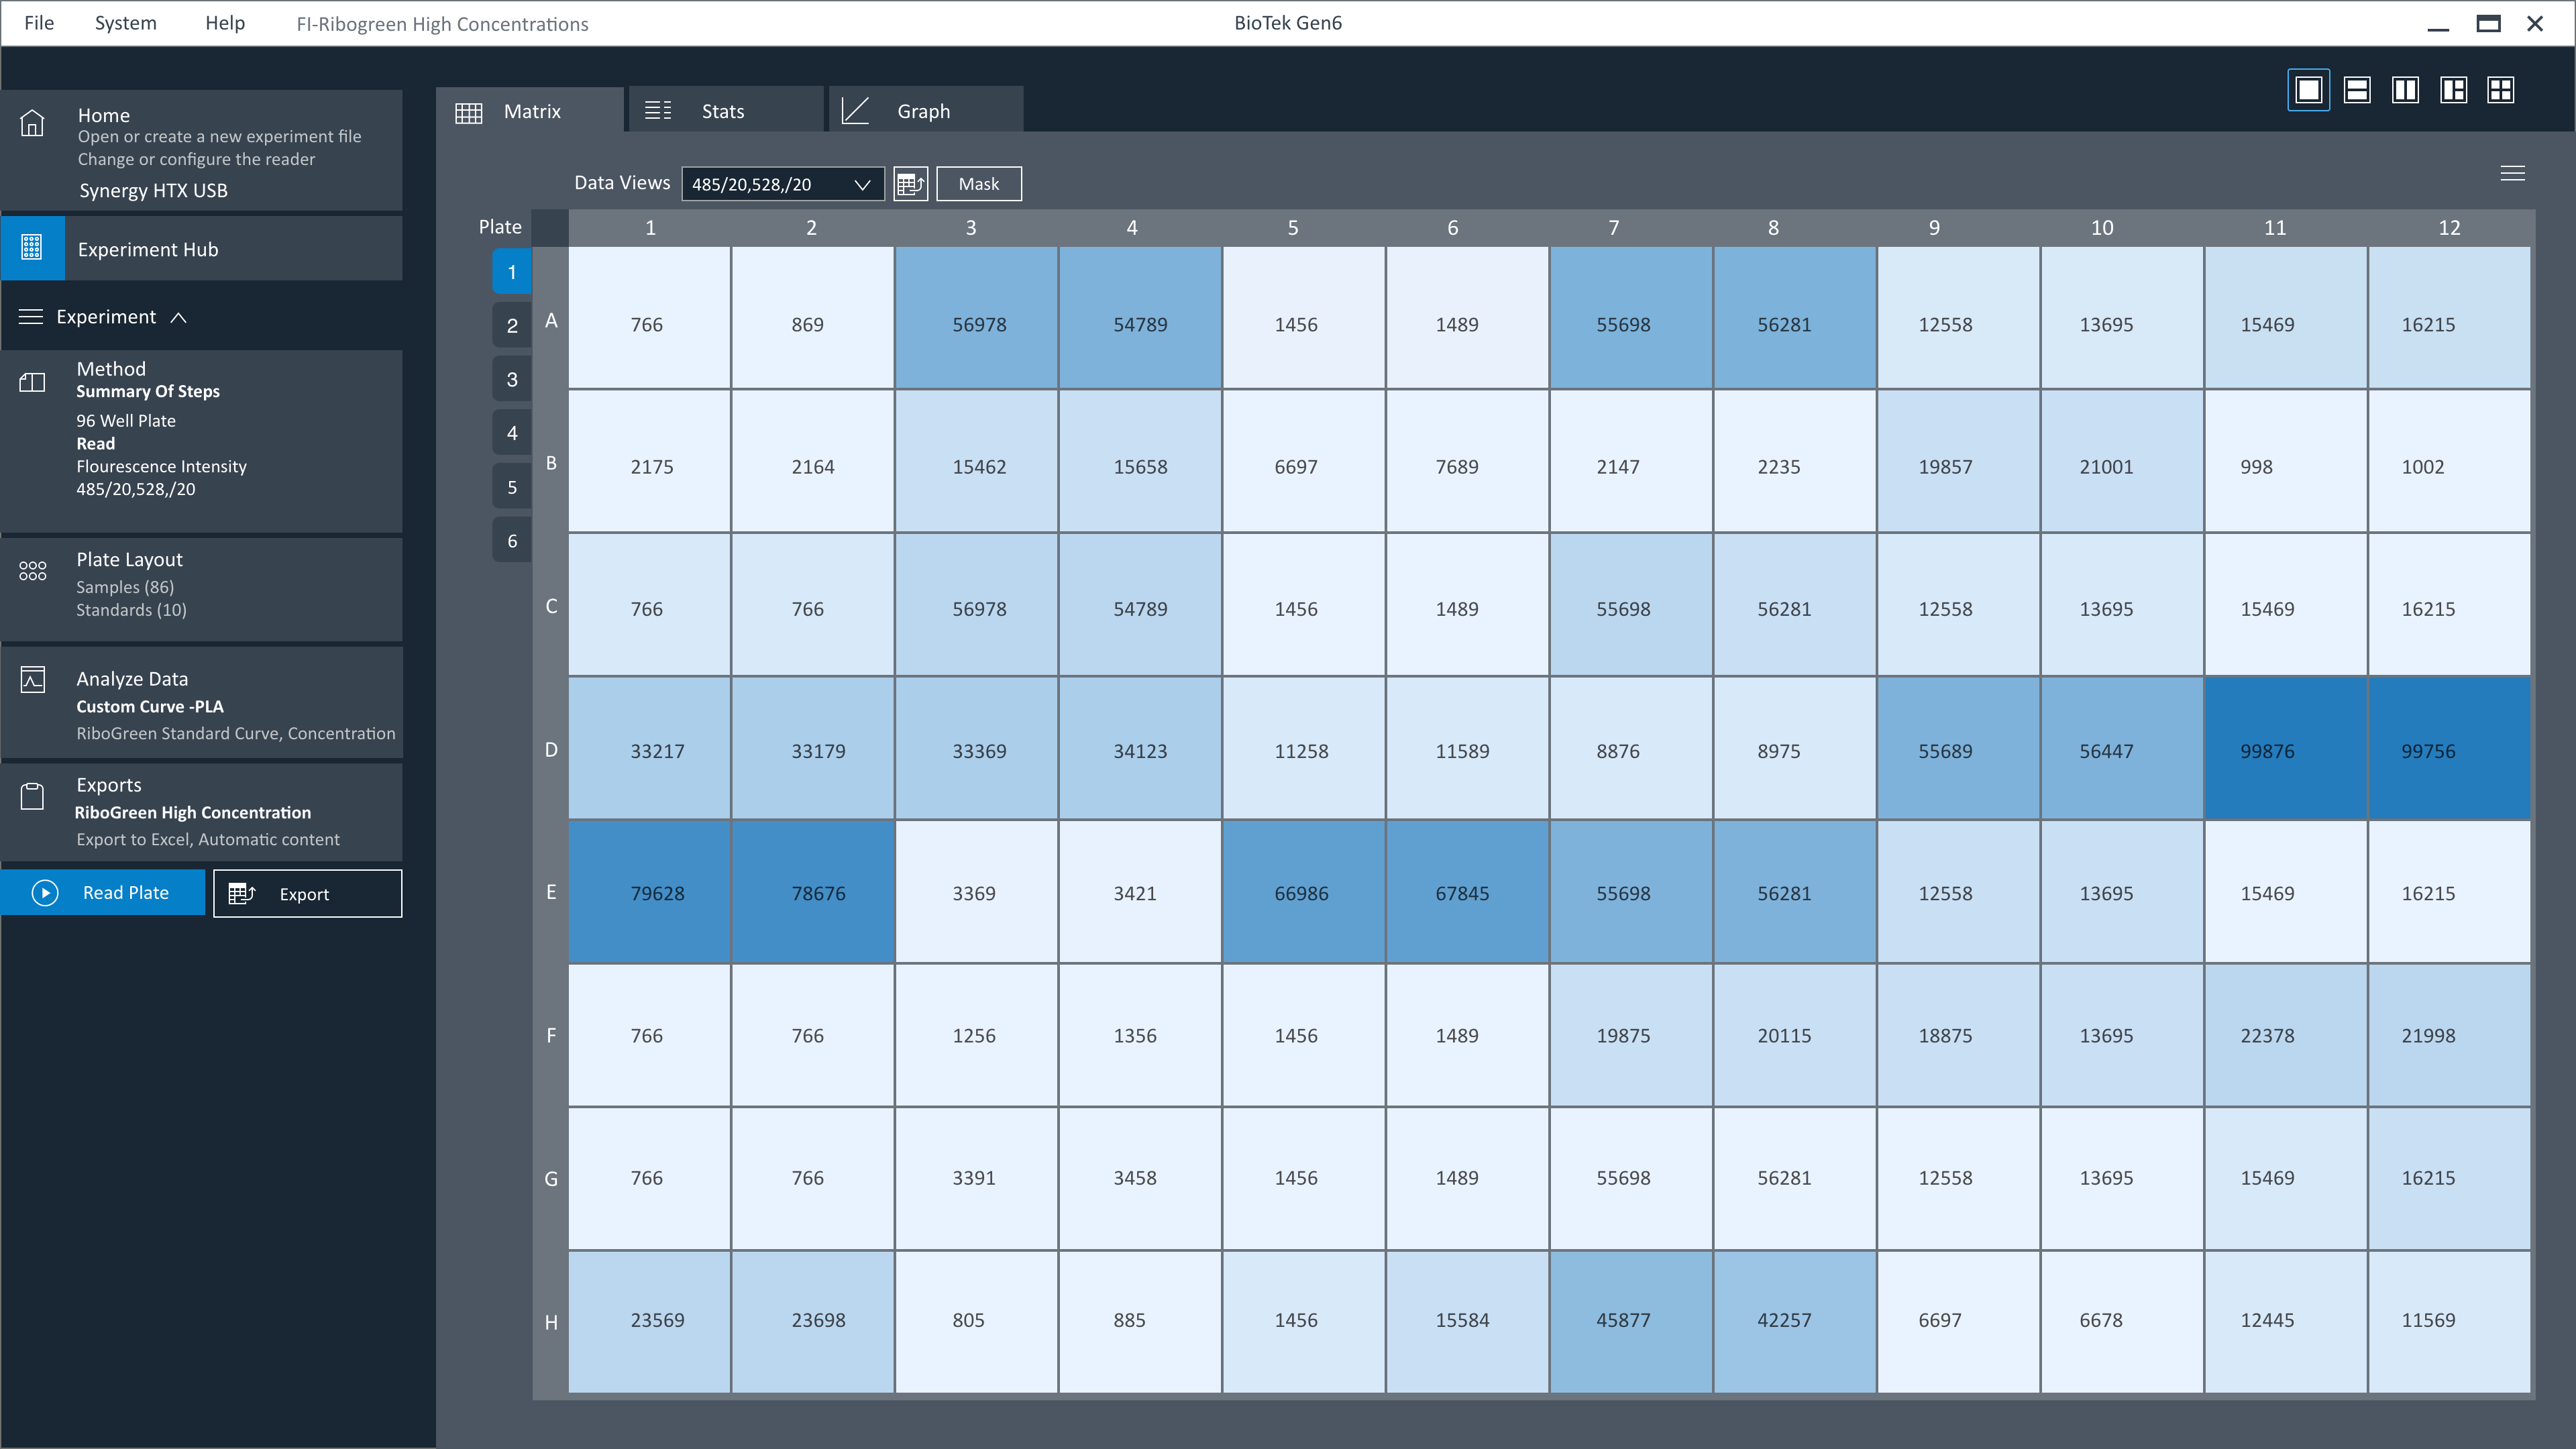Click the Plate Layout circles icon
The height and width of the screenshot is (1449, 2576).
[32, 570]
